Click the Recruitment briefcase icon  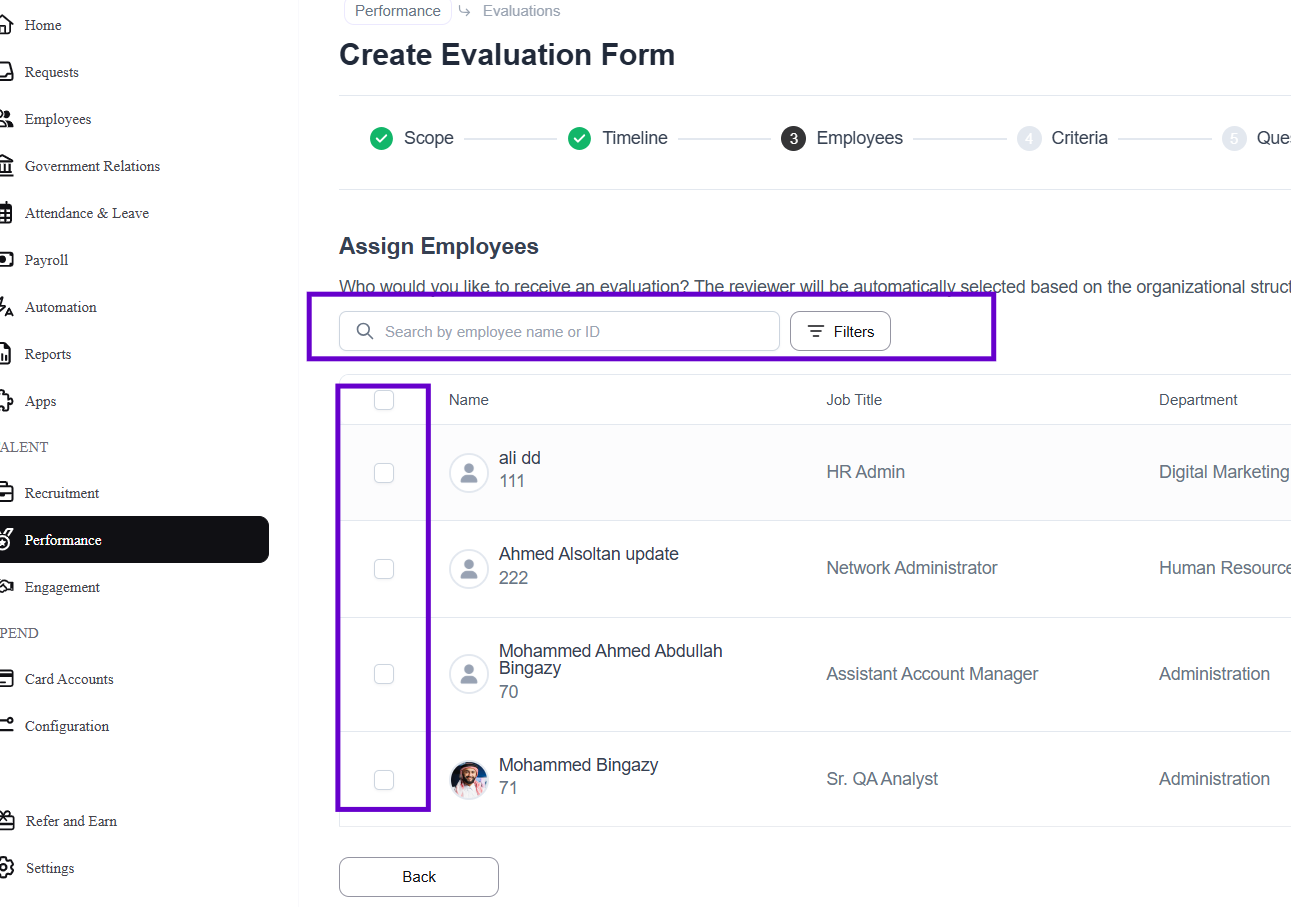click(x=6, y=493)
